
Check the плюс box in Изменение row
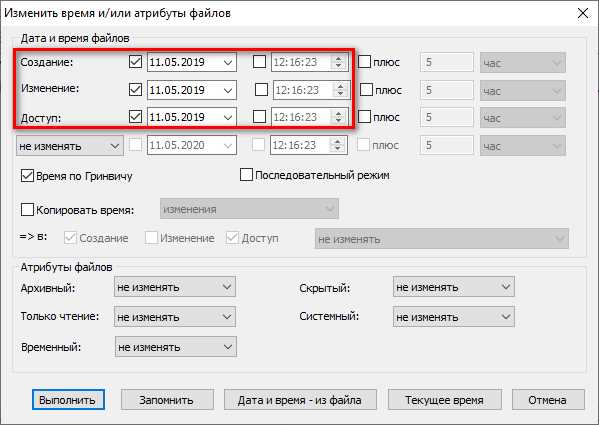(x=366, y=90)
